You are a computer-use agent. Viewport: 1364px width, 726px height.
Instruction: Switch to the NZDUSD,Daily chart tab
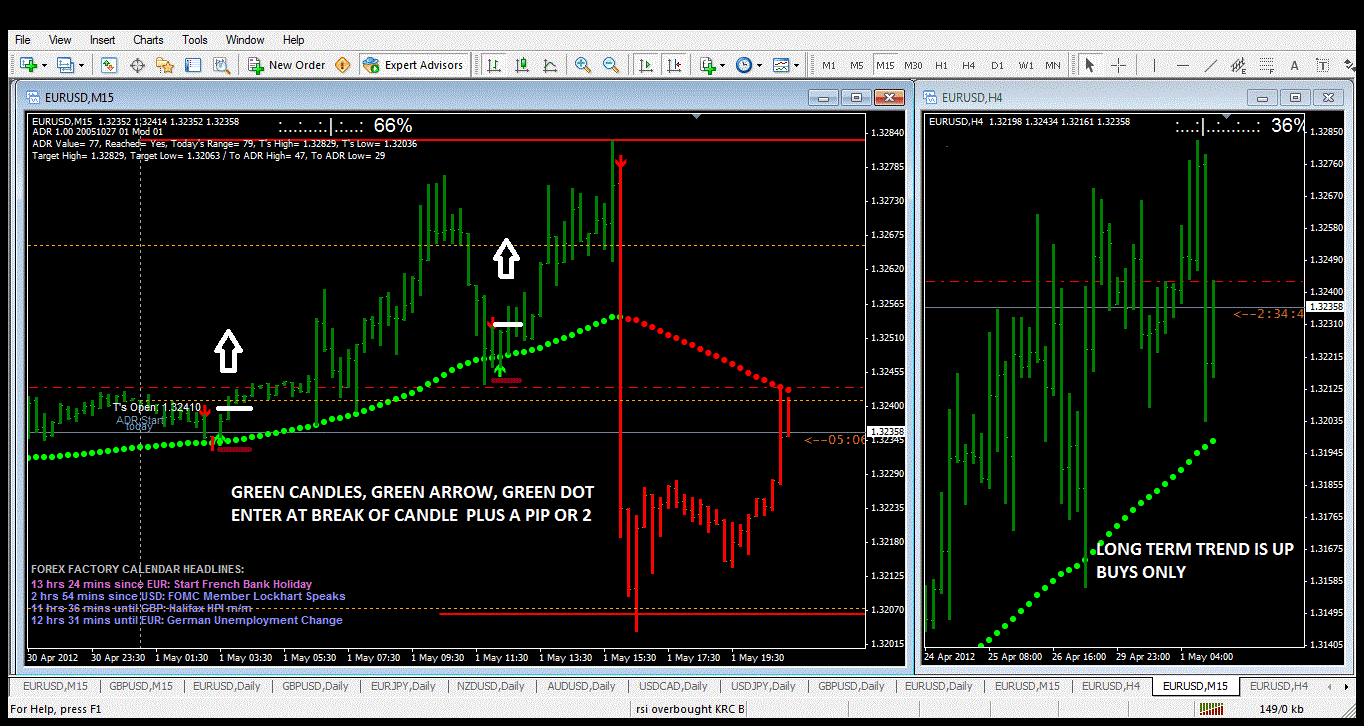click(492, 686)
